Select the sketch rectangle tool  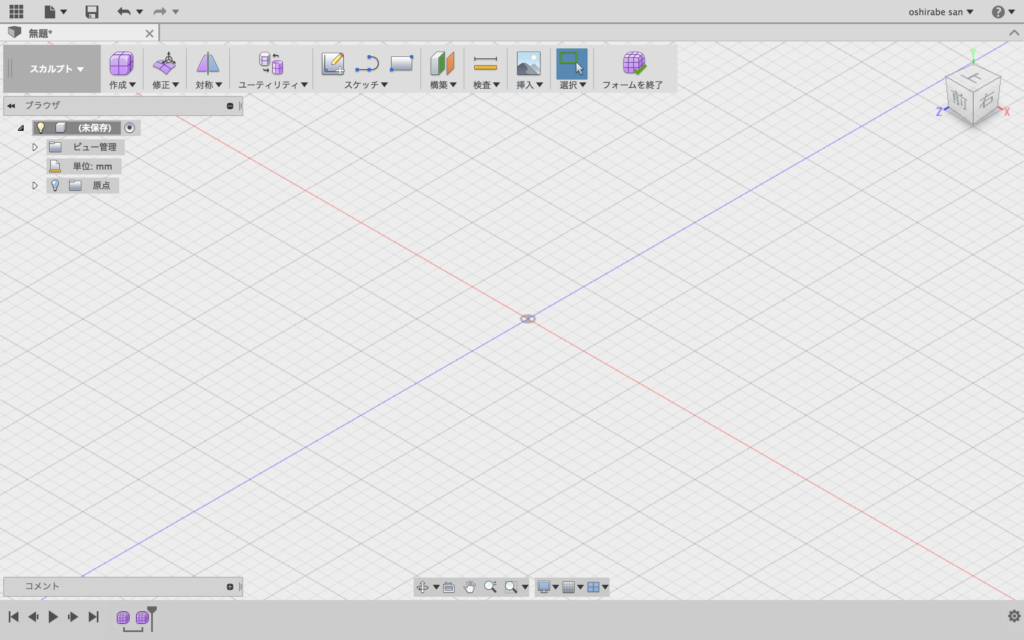402,63
